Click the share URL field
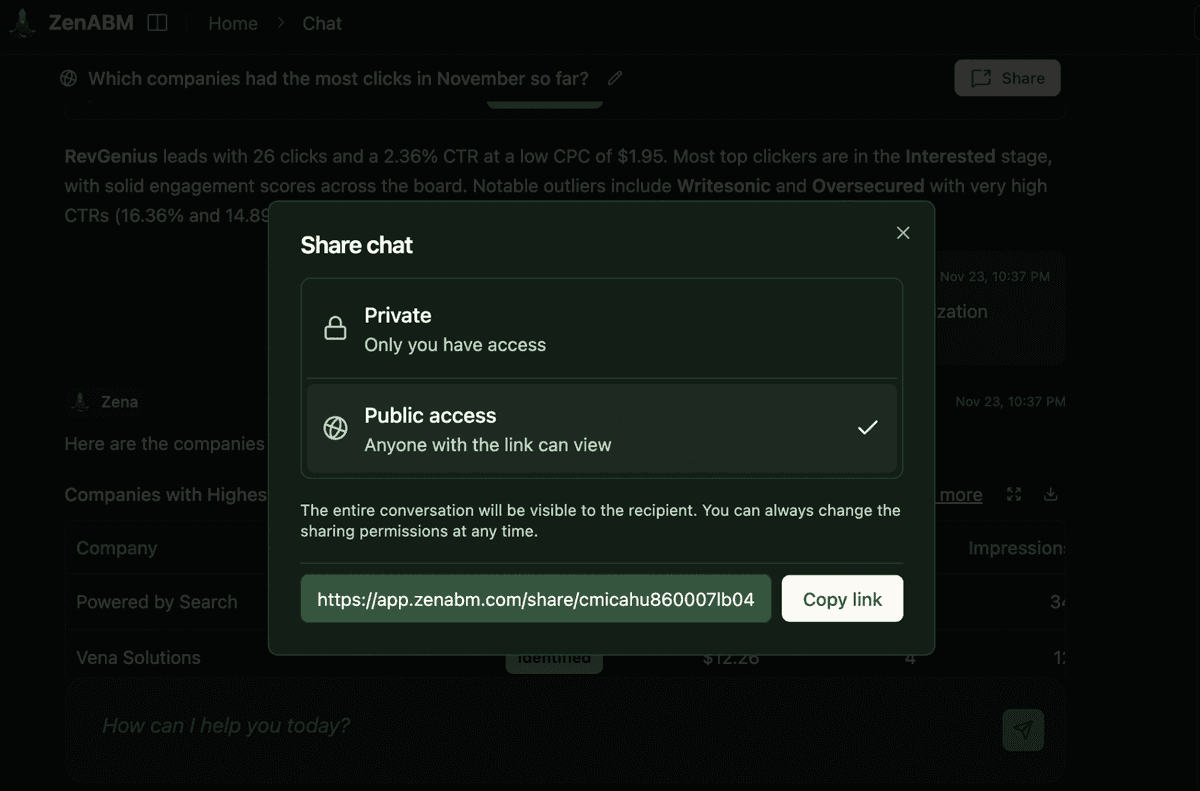 tap(536, 599)
